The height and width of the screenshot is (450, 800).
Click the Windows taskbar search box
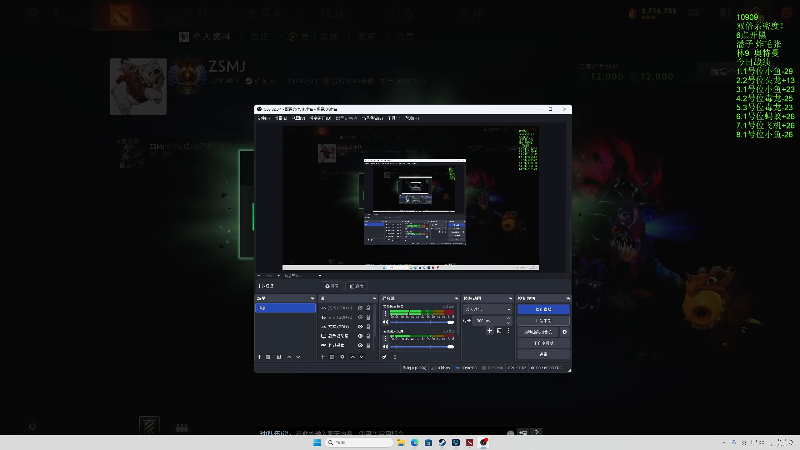click(359, 442)
